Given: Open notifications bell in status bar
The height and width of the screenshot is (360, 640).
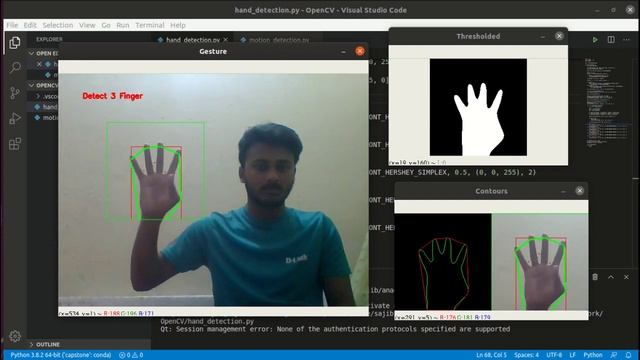Looking at the screenshot, I should (629, 355).
